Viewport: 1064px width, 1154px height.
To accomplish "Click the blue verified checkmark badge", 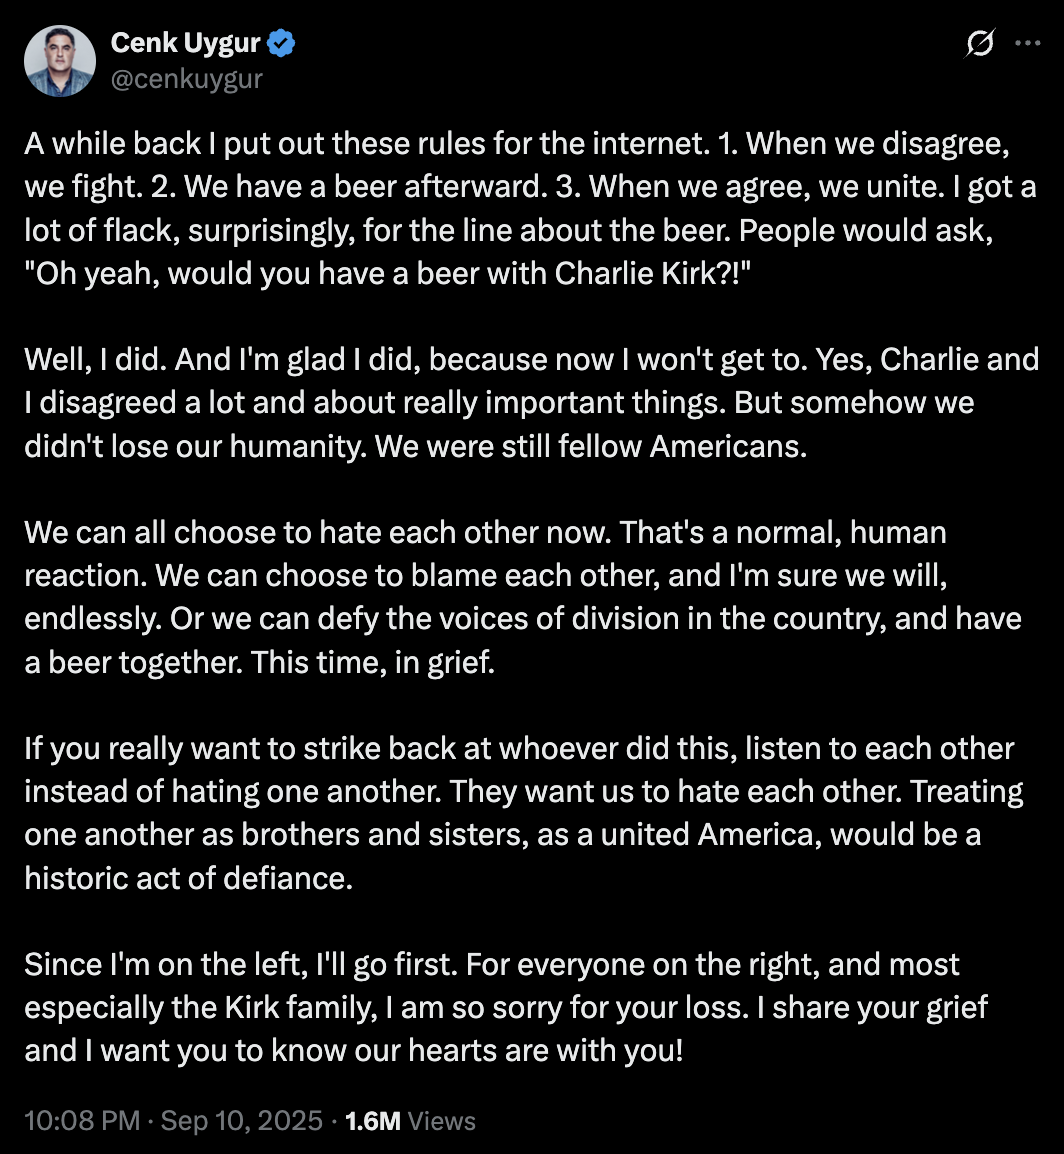I will (x=280, y=43).
